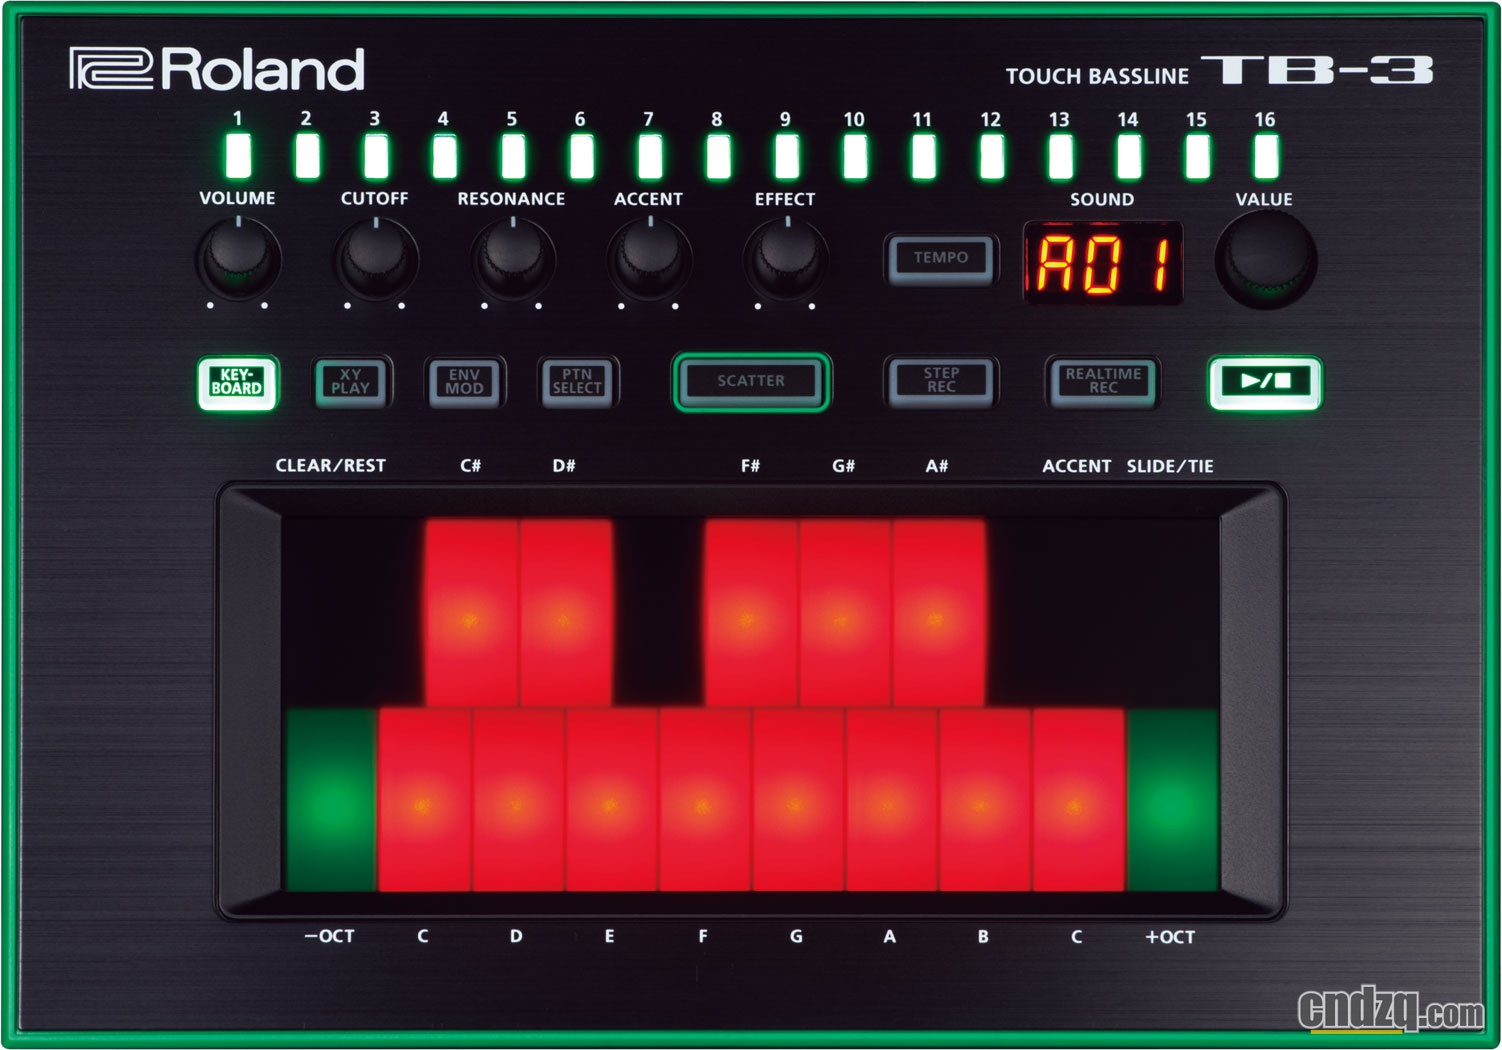Select the XY PLAY button
The image size is (1502, 1050).
tap(351, 382)
